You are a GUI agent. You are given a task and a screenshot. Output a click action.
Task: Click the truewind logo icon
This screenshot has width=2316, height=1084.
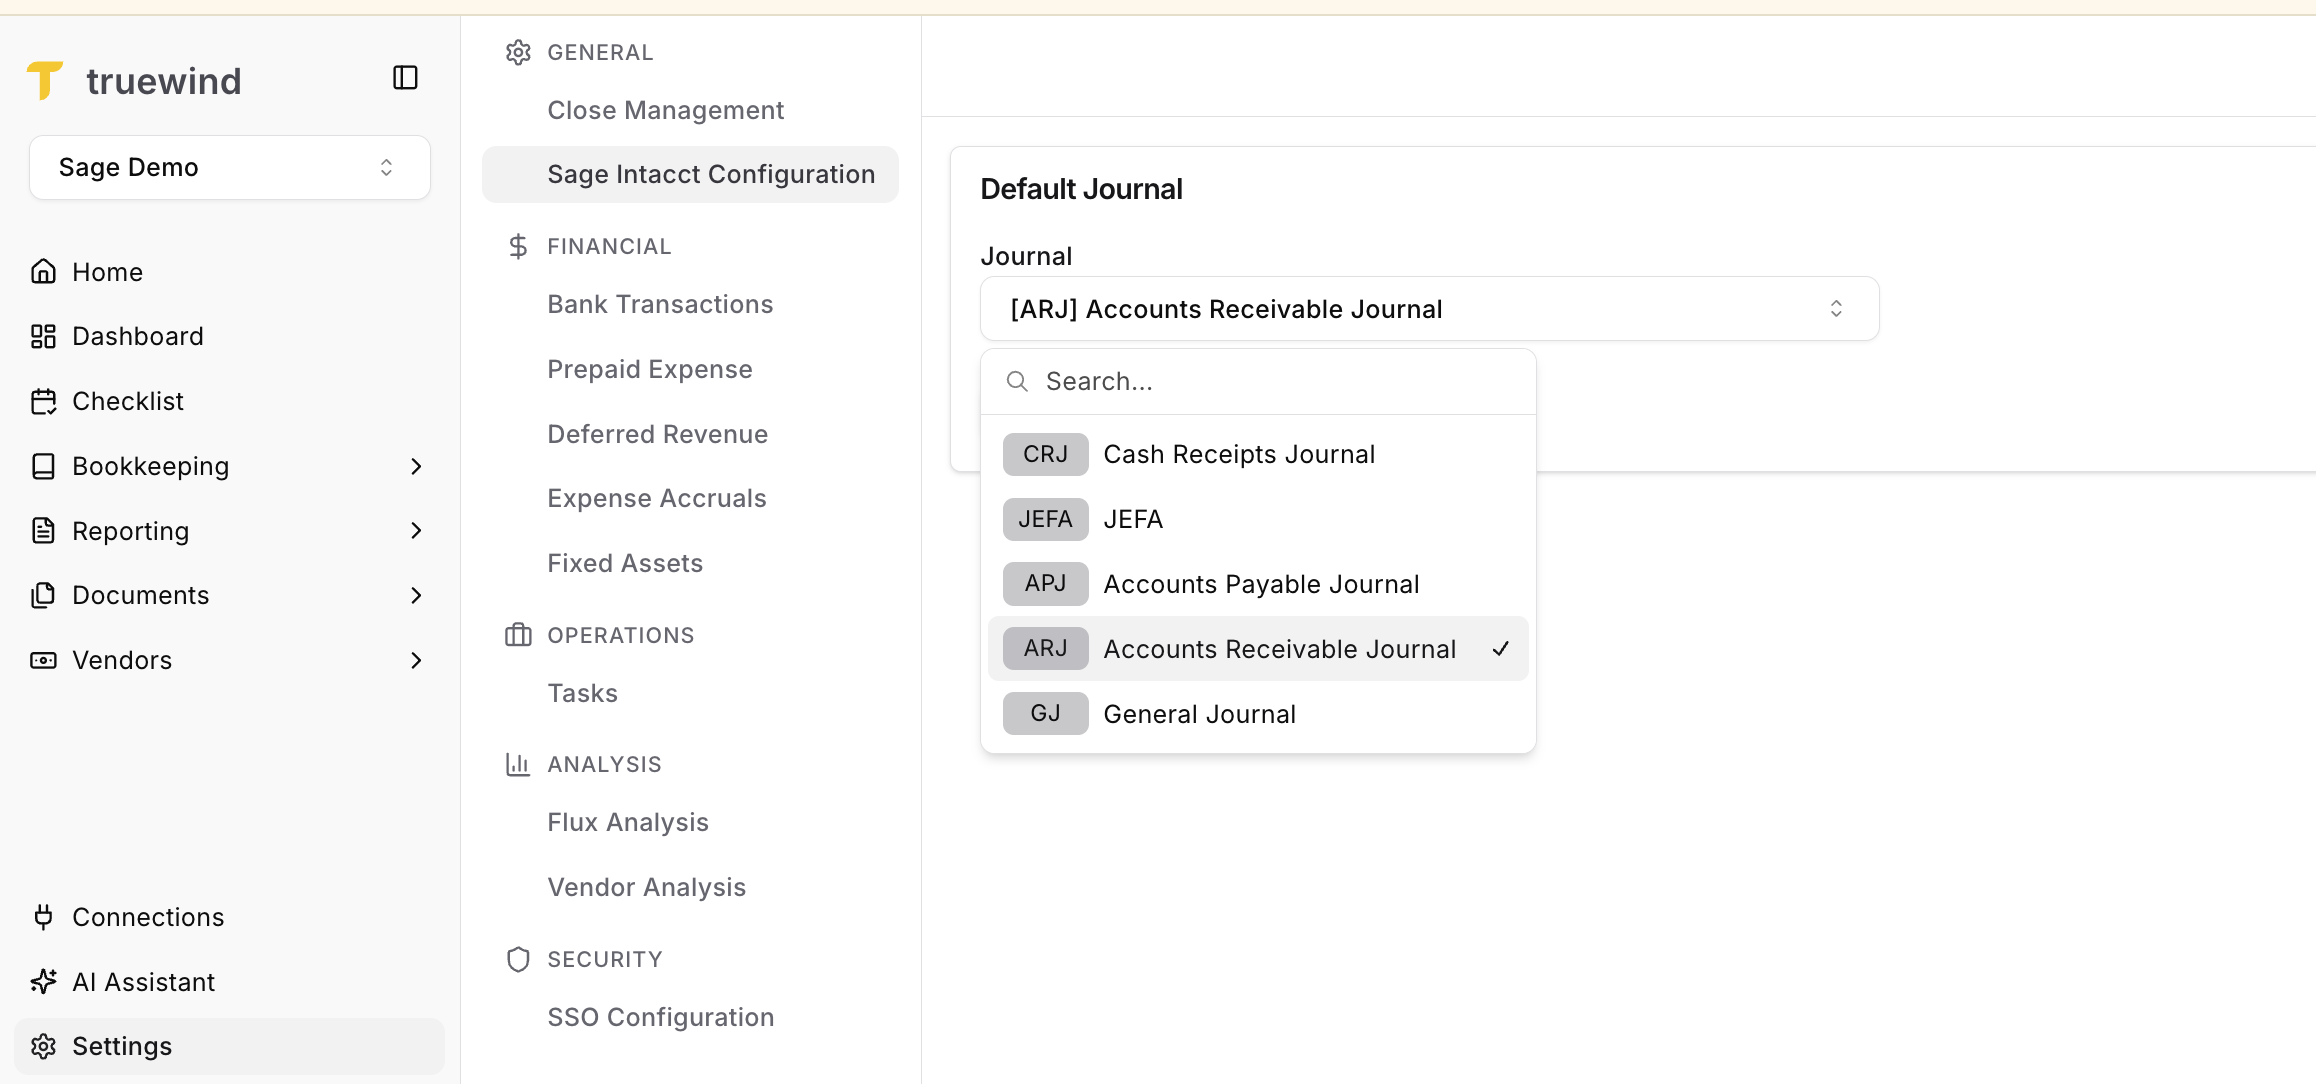45,80
